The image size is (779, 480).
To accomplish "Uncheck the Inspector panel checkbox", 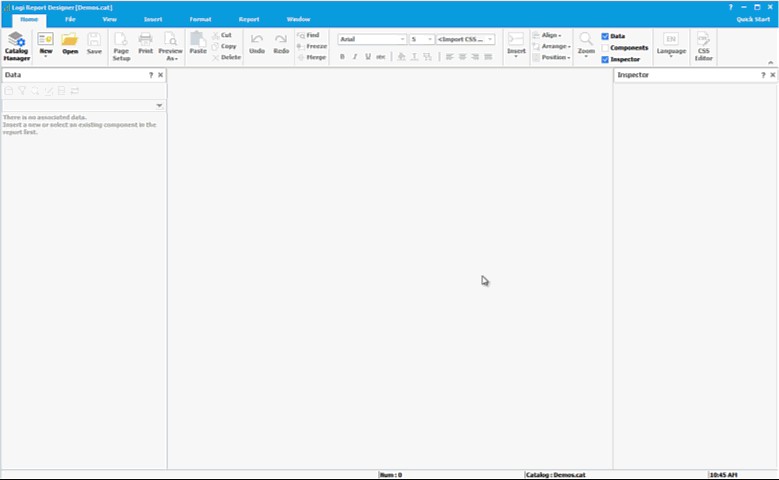I will coord(605,60).
